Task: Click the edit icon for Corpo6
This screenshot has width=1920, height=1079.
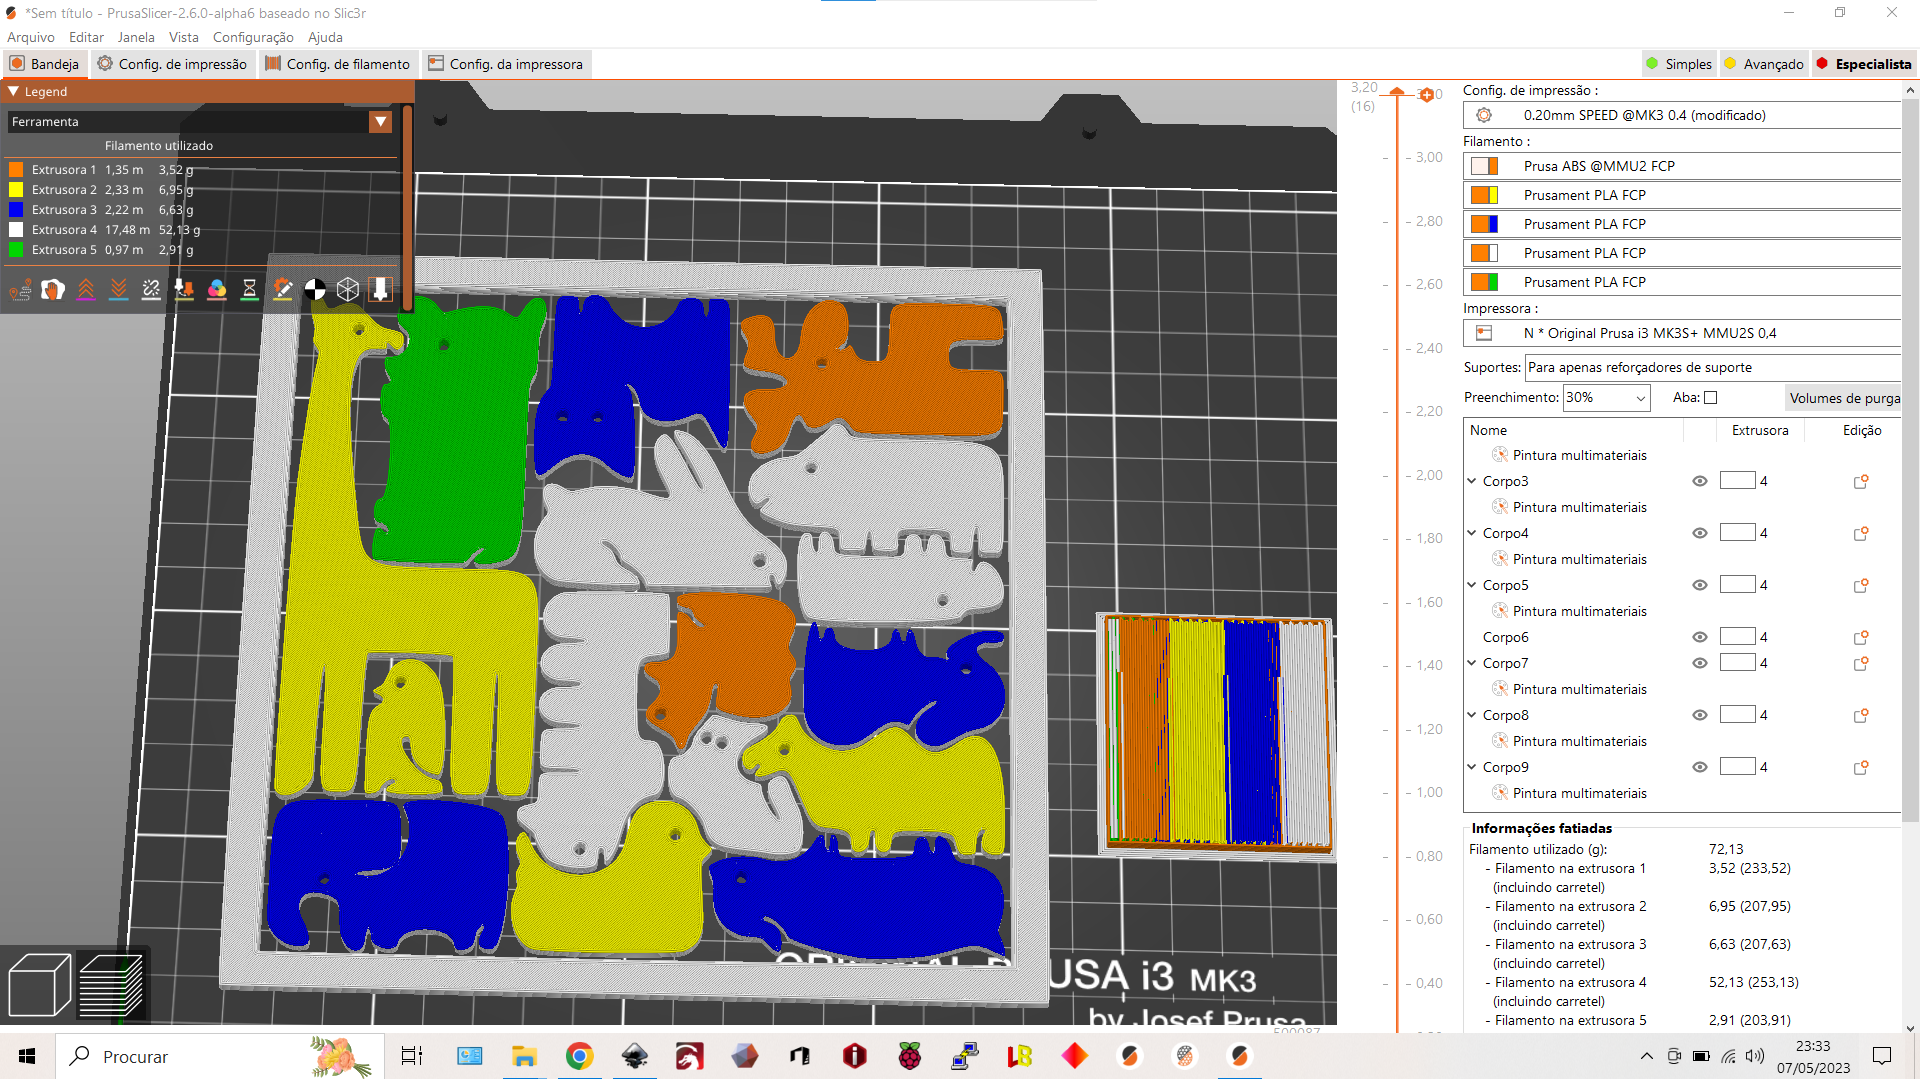Action: [x=1861, y=638]
